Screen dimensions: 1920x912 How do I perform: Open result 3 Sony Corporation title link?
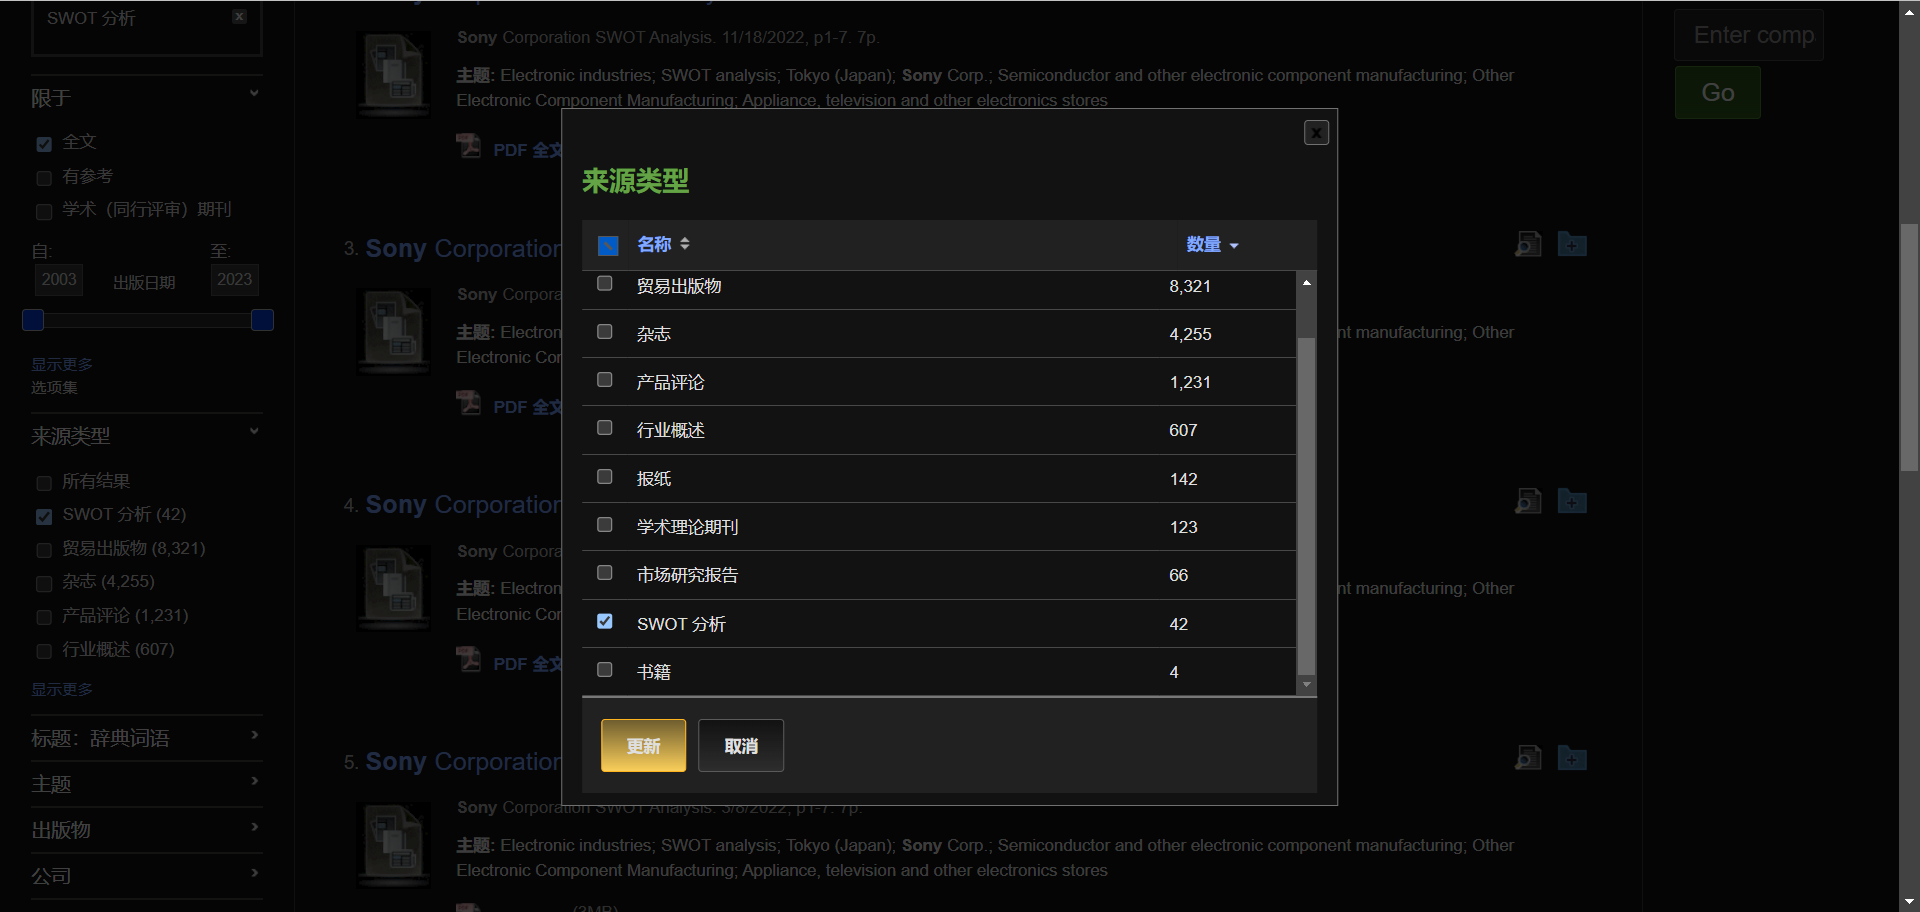pos(463,248)
